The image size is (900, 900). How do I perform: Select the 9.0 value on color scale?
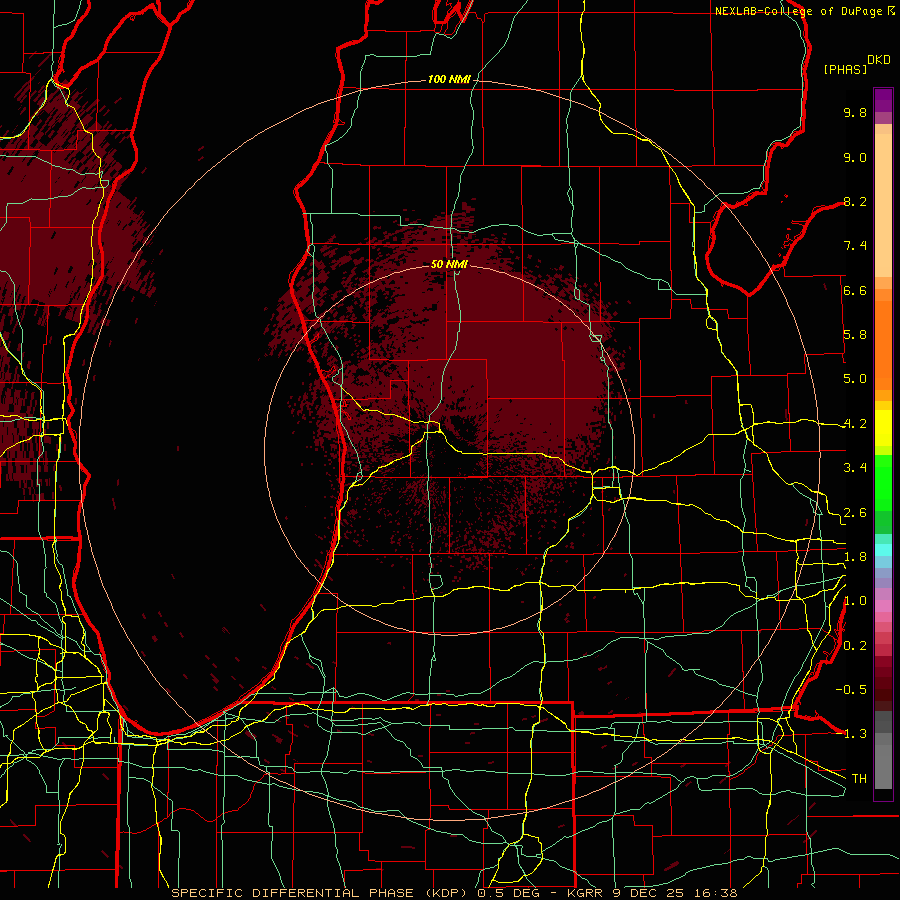pyautogui.click(x=855, y=157)
